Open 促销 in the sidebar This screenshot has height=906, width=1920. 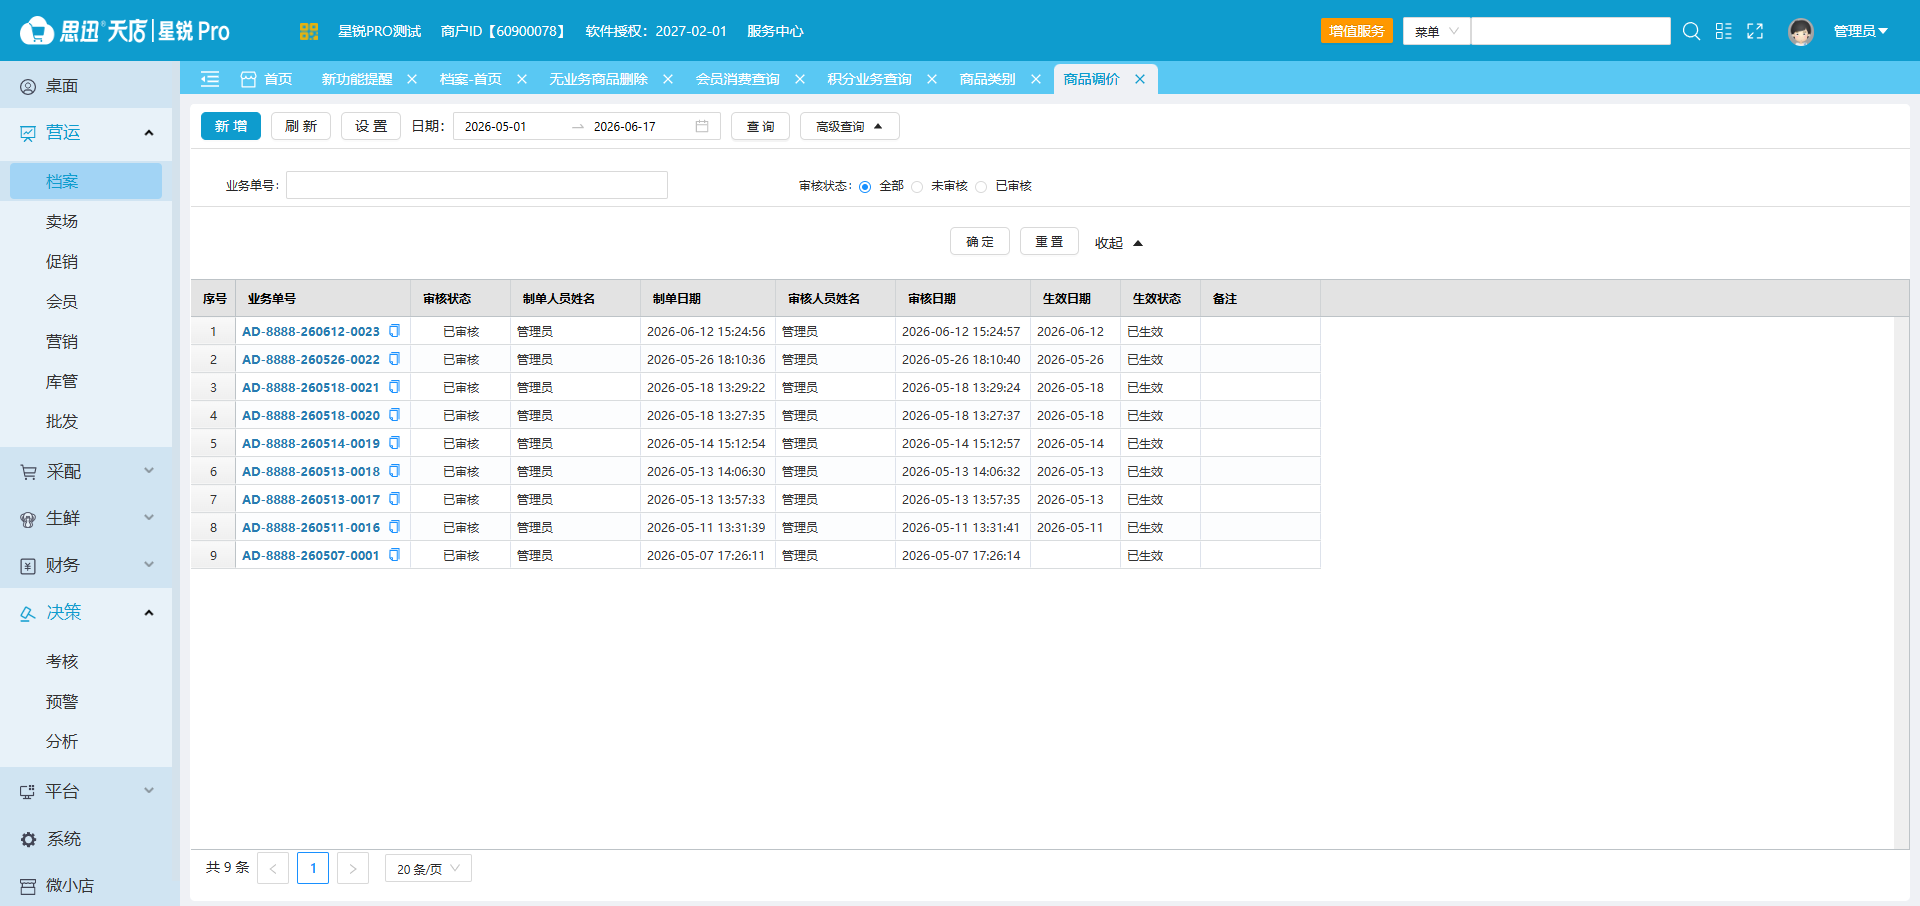(x=62, y=261)
